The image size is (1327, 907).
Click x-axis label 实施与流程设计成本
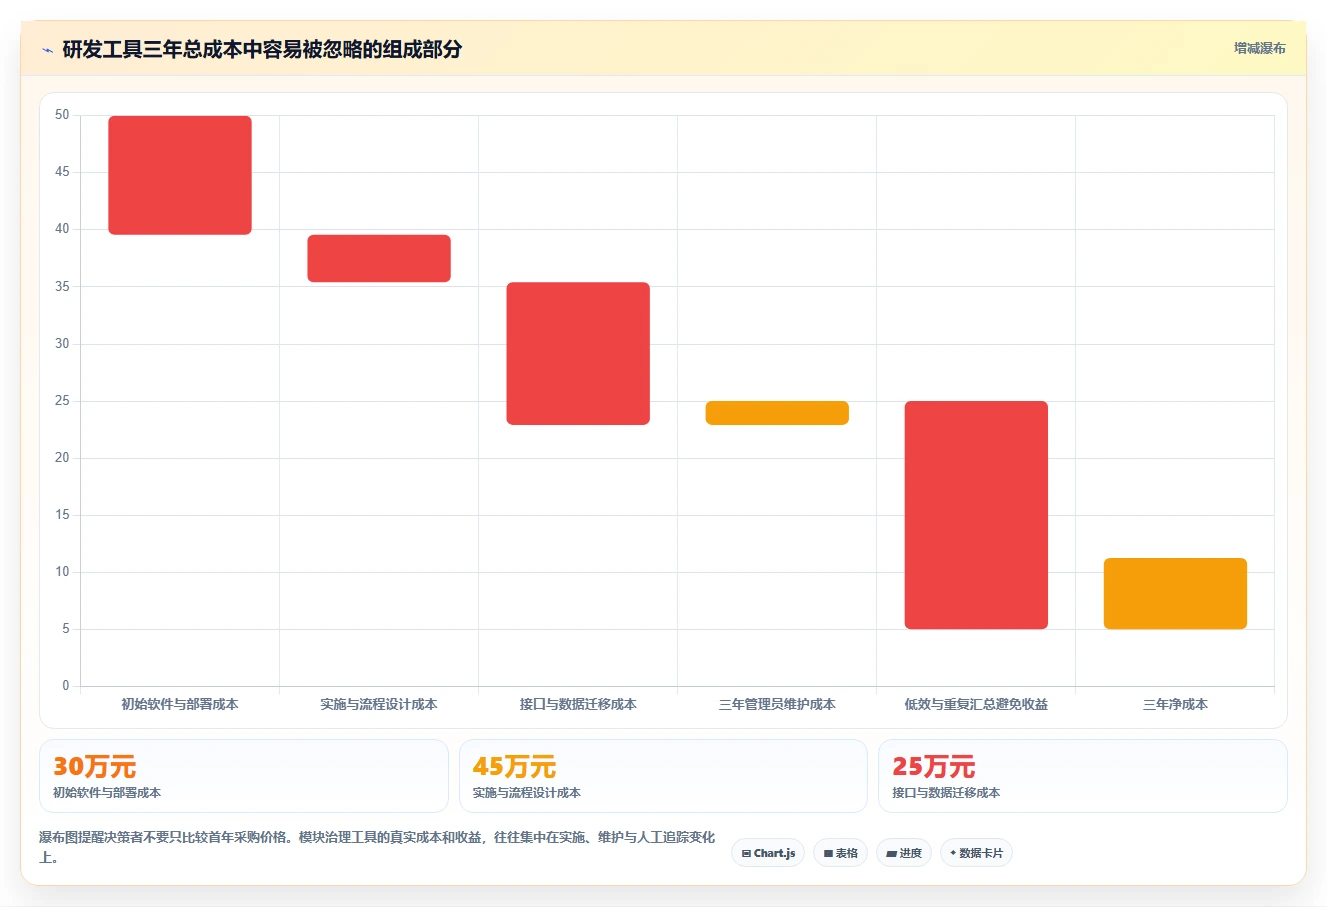[x=379, y=704]
